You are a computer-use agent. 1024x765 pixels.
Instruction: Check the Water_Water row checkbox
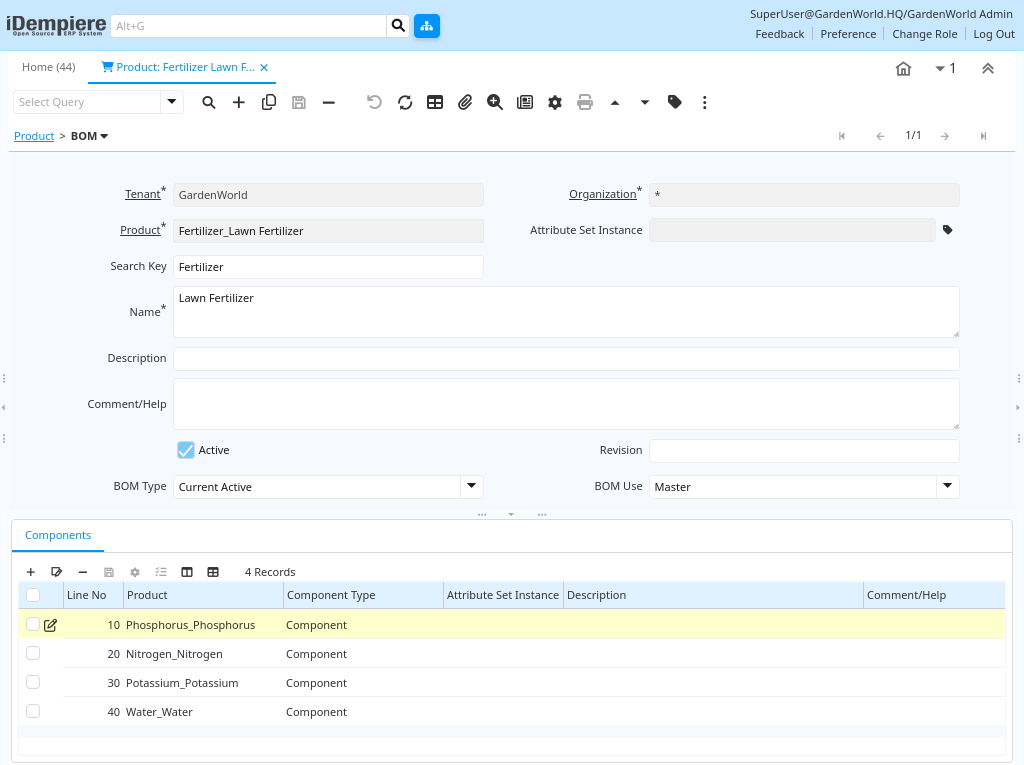tap(33, 711)
